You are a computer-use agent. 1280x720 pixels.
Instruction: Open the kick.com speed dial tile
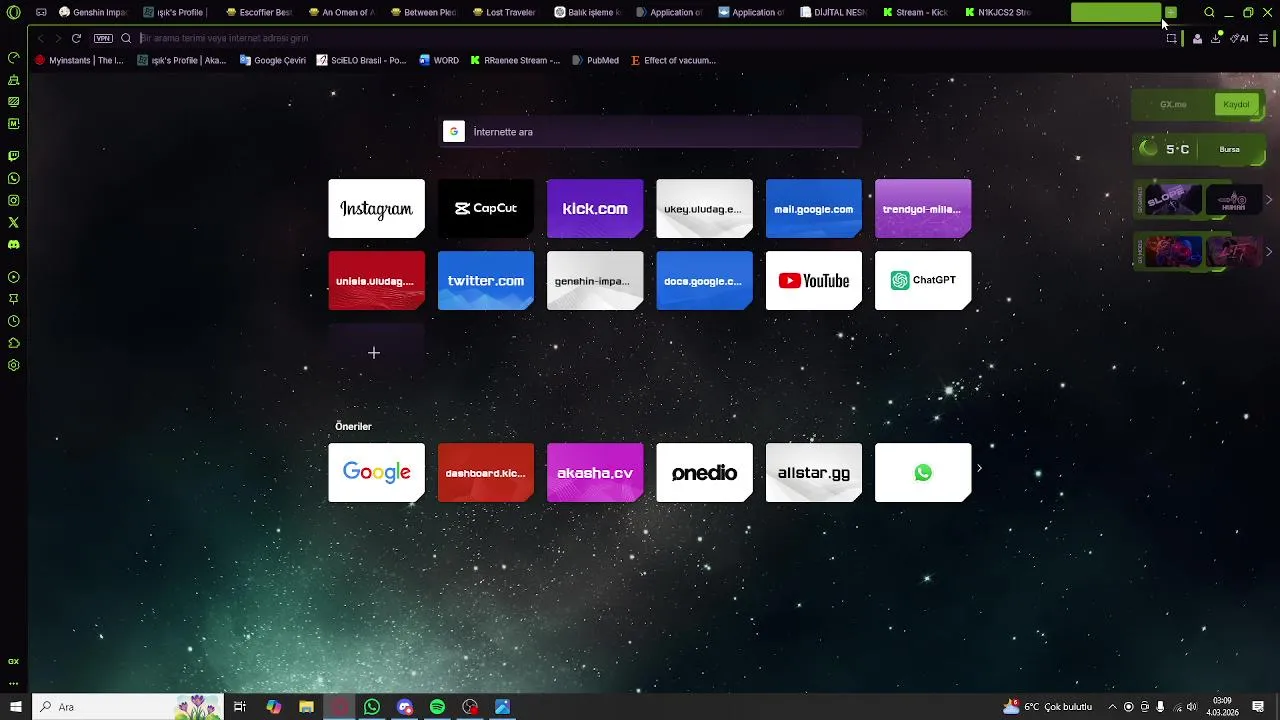[x=595, y=209]
